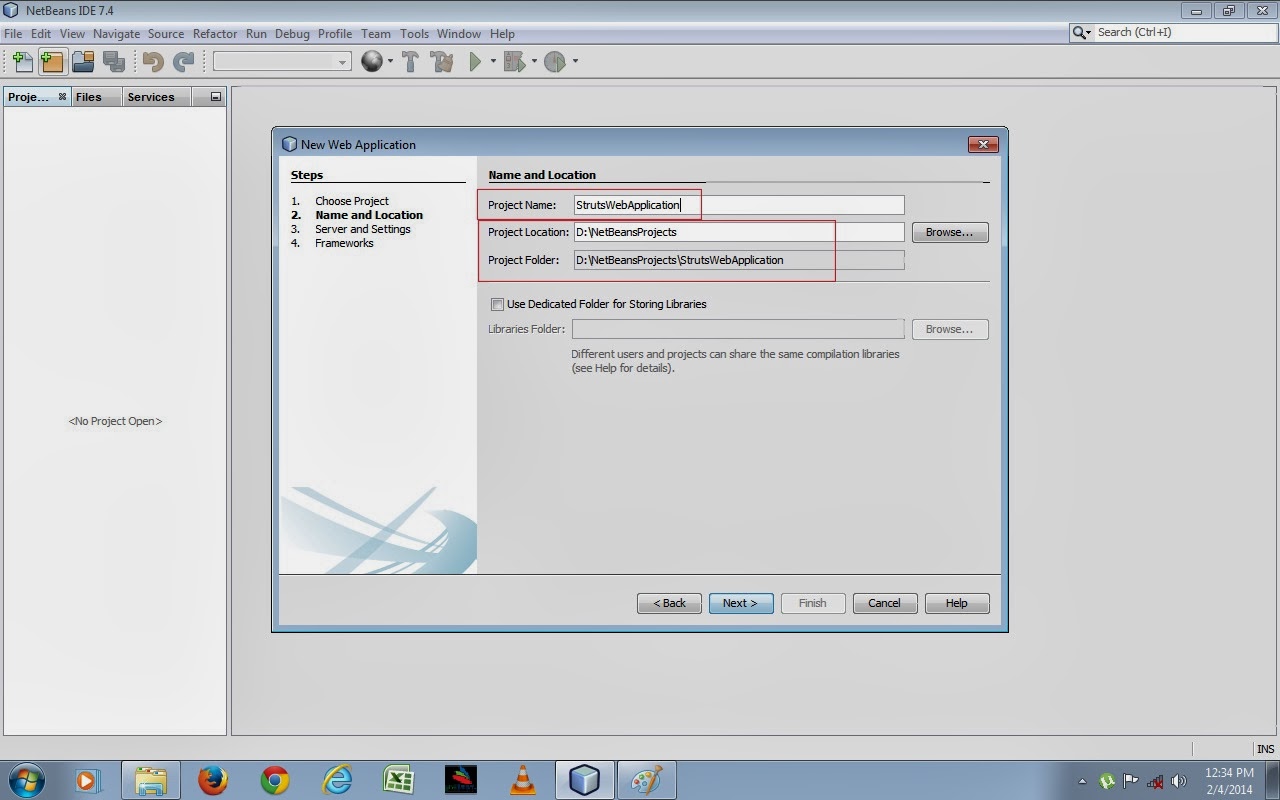Screen dimensions: 1280x800
Task: Click the wizard Help button
Action: [957, 603]
